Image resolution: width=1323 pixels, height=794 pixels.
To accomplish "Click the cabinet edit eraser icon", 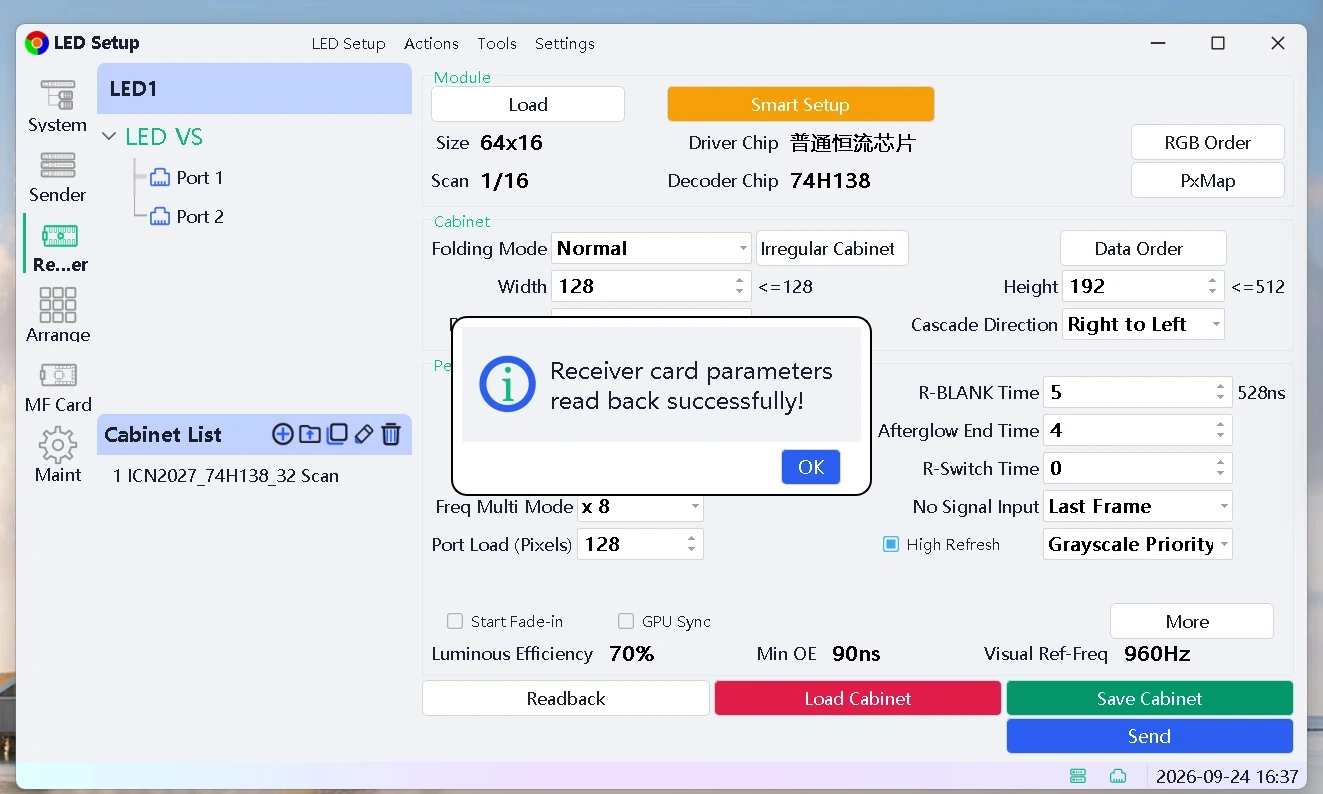I will coord(364,434).
